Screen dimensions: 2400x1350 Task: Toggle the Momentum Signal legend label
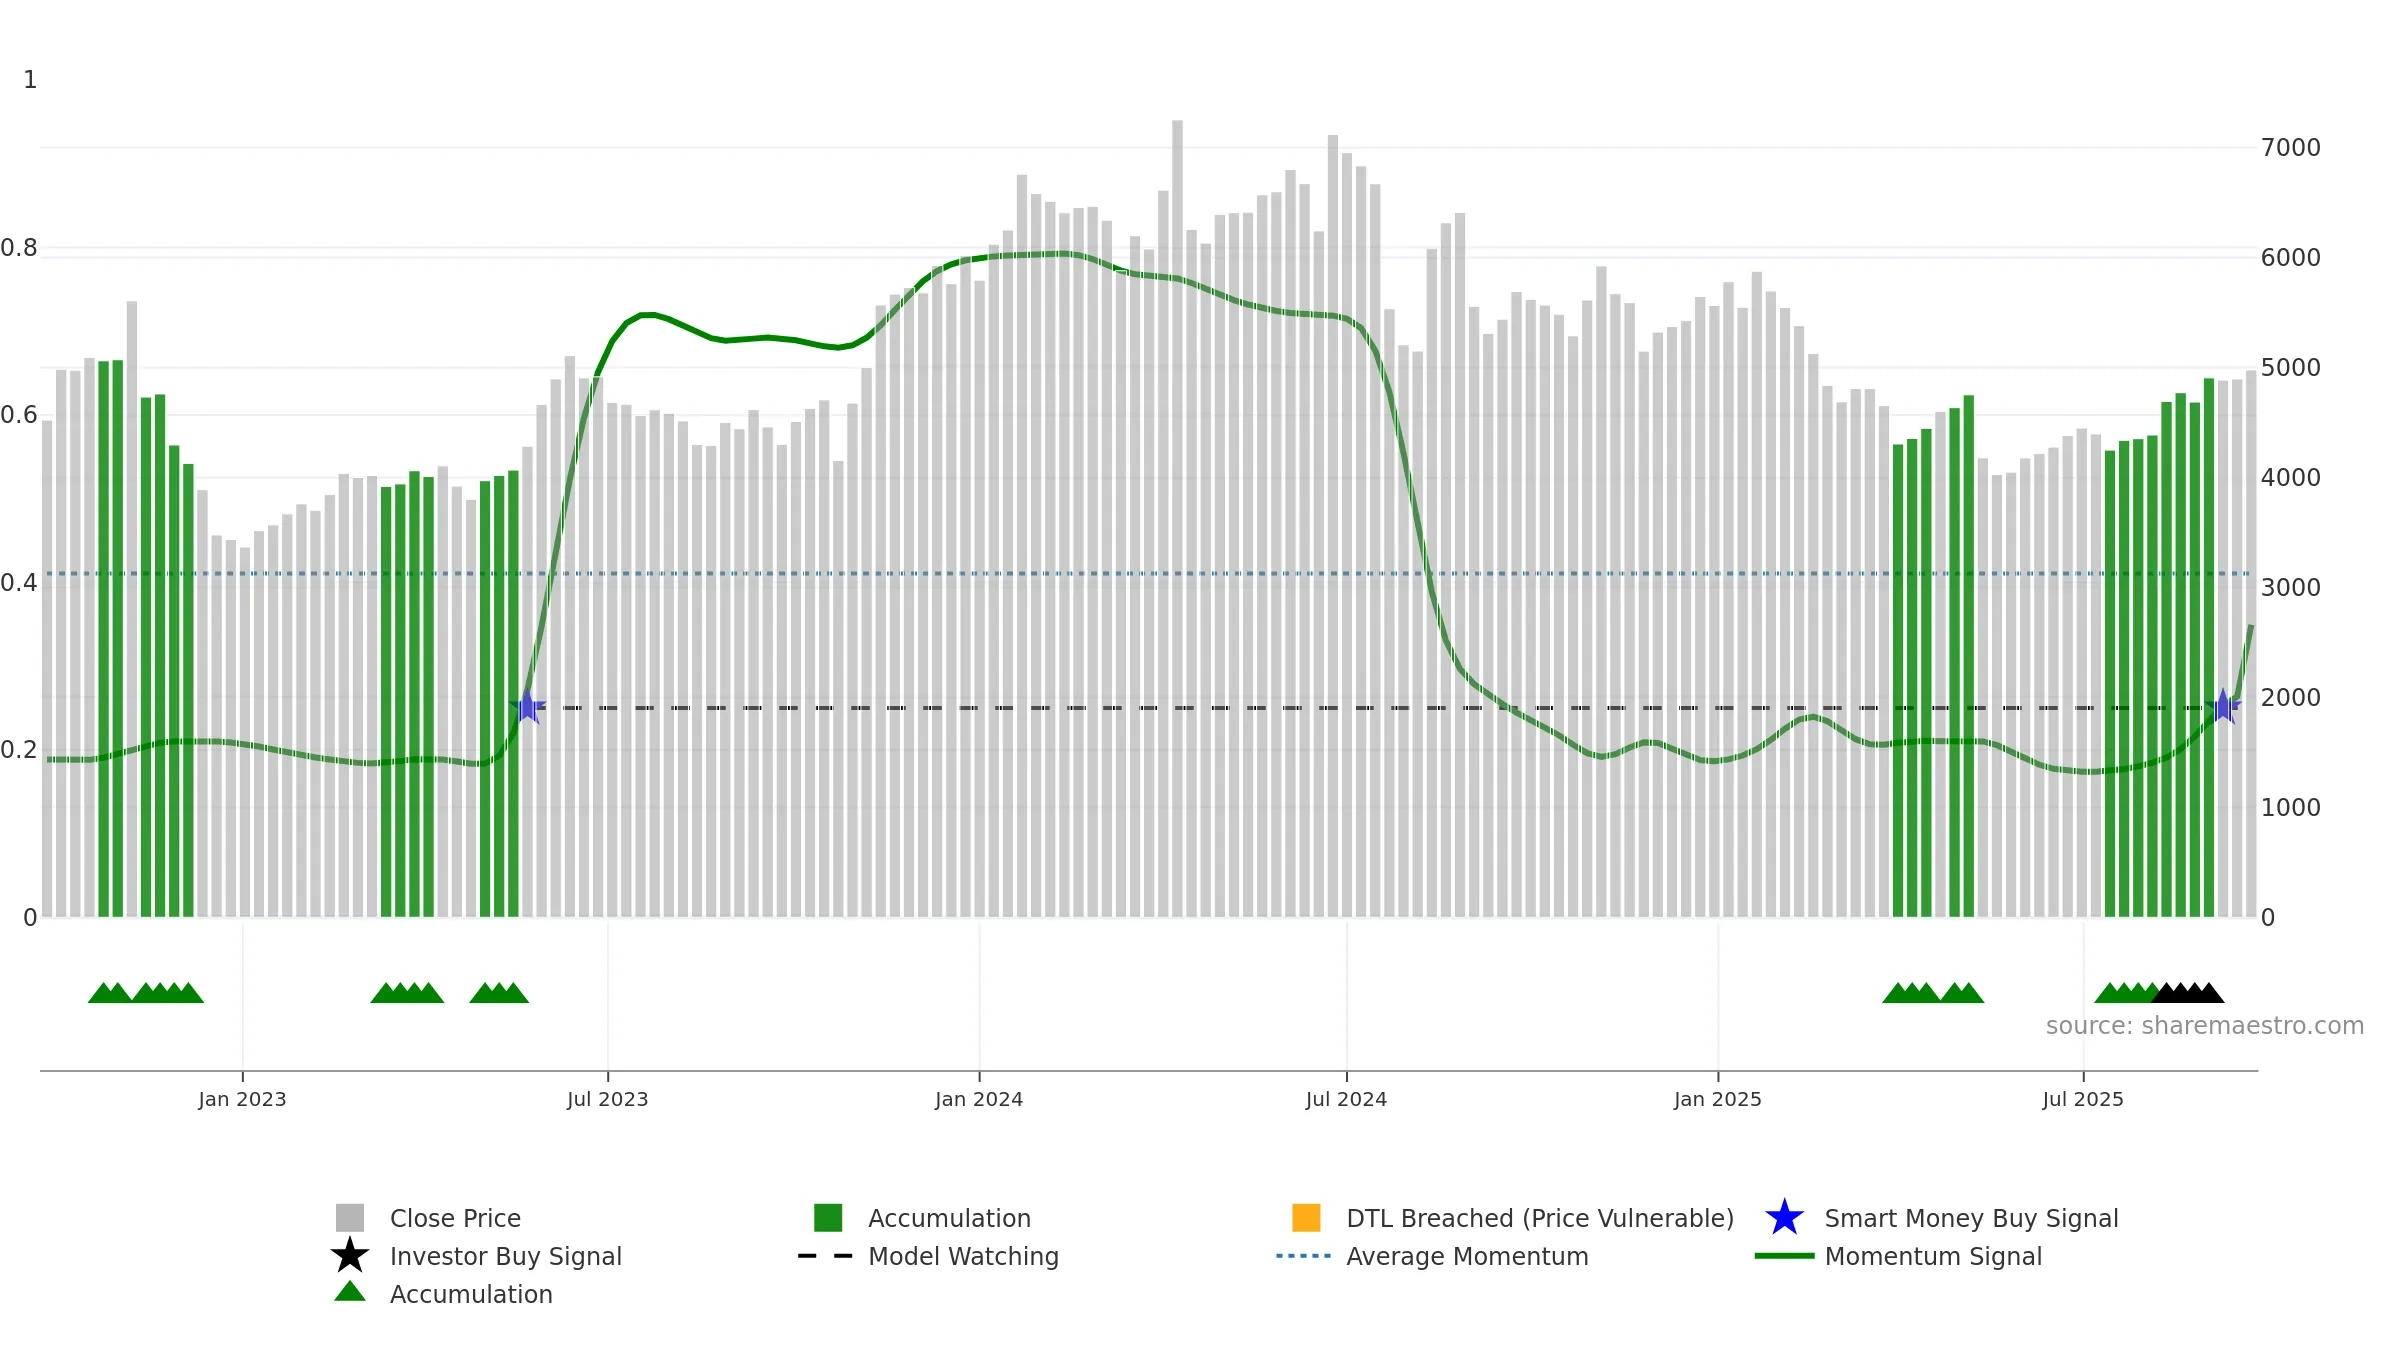click(x=1933, y=1256)
